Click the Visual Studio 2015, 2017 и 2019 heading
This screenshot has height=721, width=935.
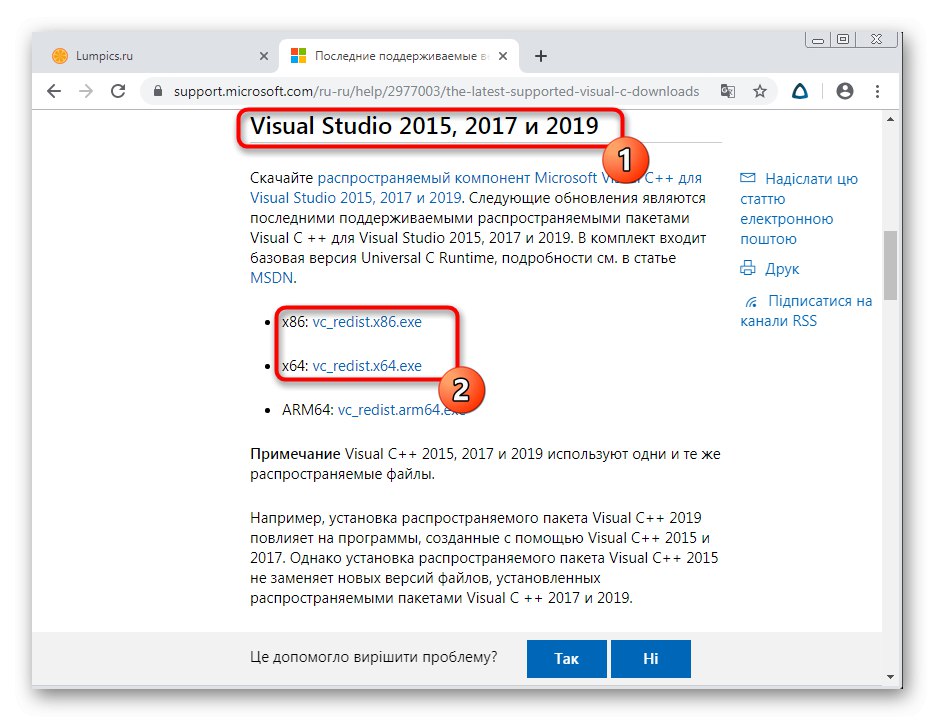coord(424,126)
